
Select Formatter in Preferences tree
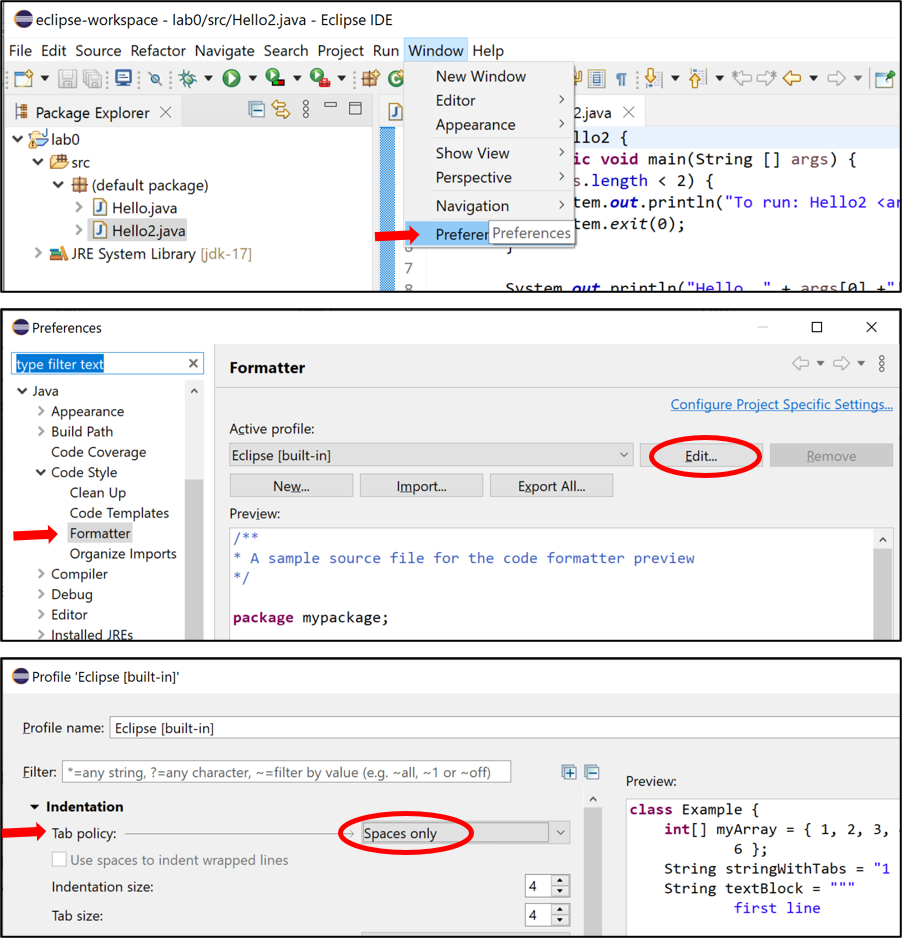(100, 533)
